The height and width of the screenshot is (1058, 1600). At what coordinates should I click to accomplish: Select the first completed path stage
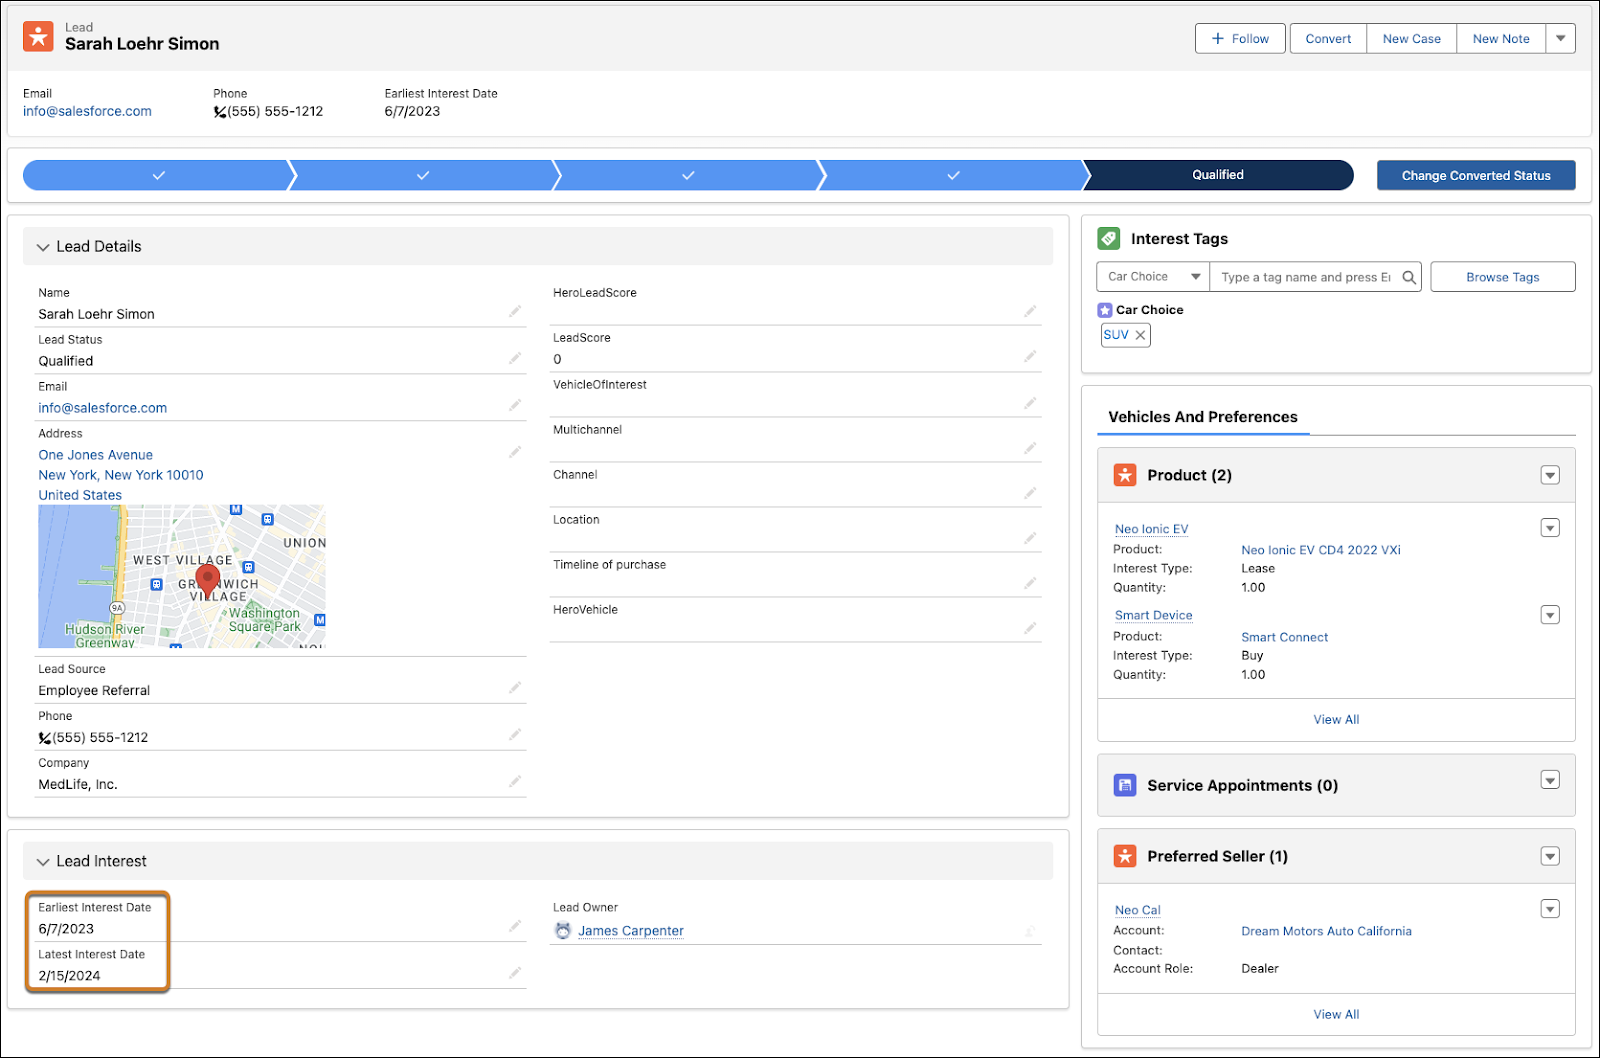click(158, 175)
